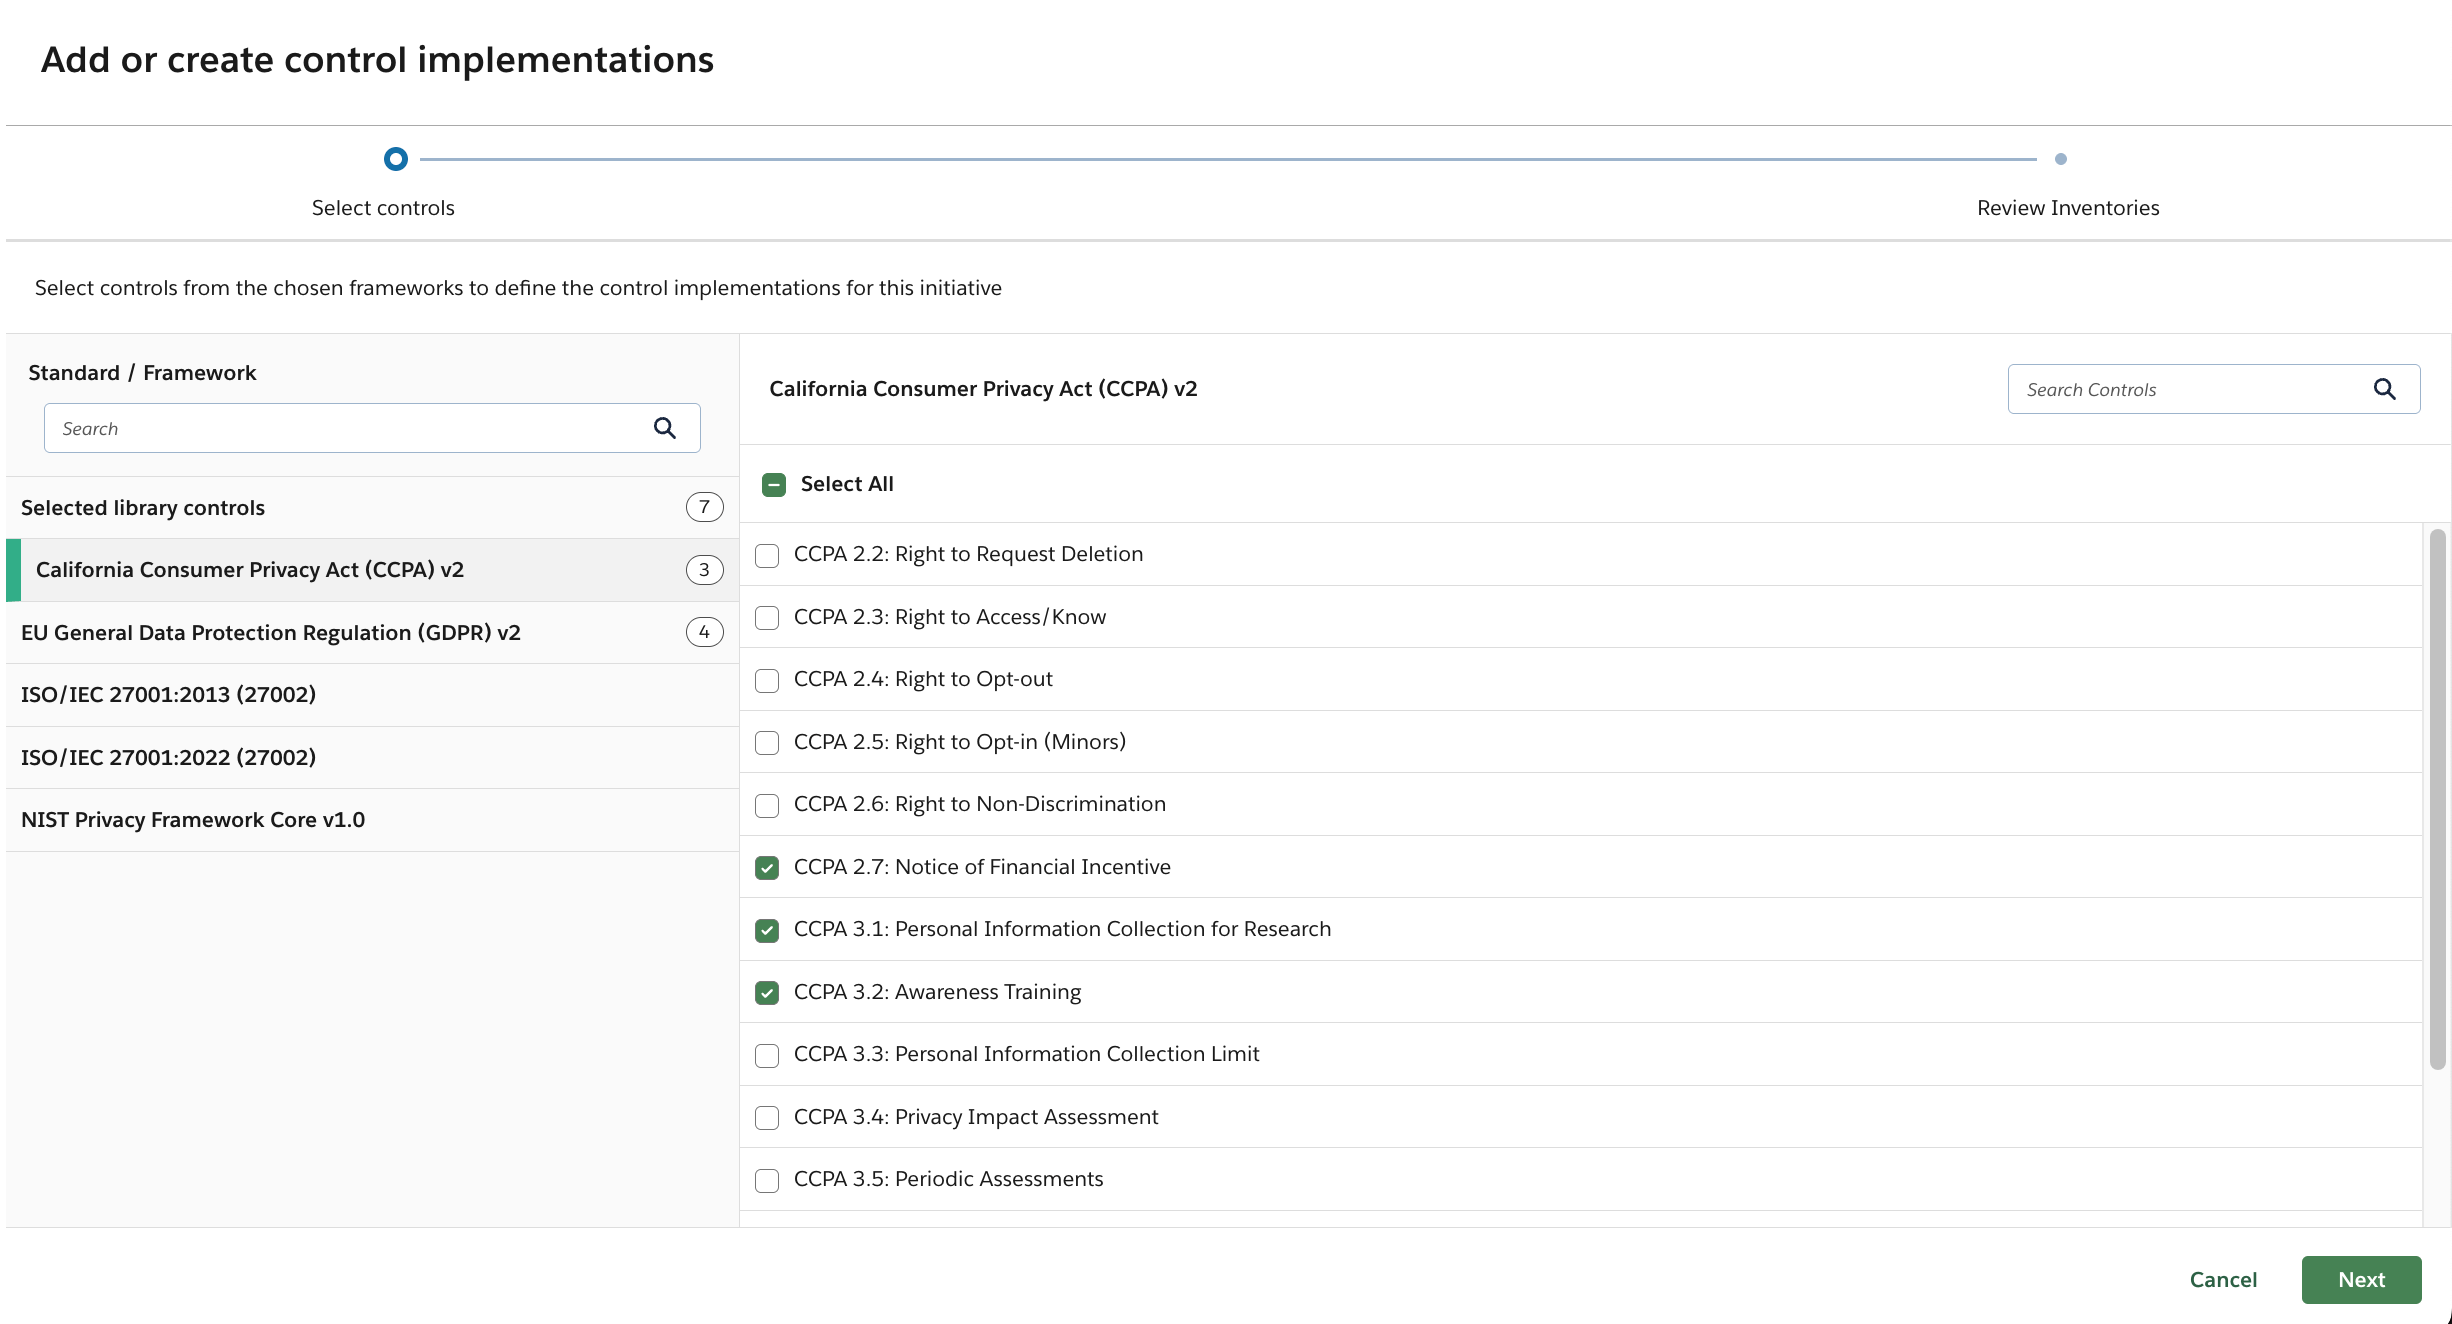Select ISO/IEC 27001:2022 (27002) framework

click(x=372, y=758)
